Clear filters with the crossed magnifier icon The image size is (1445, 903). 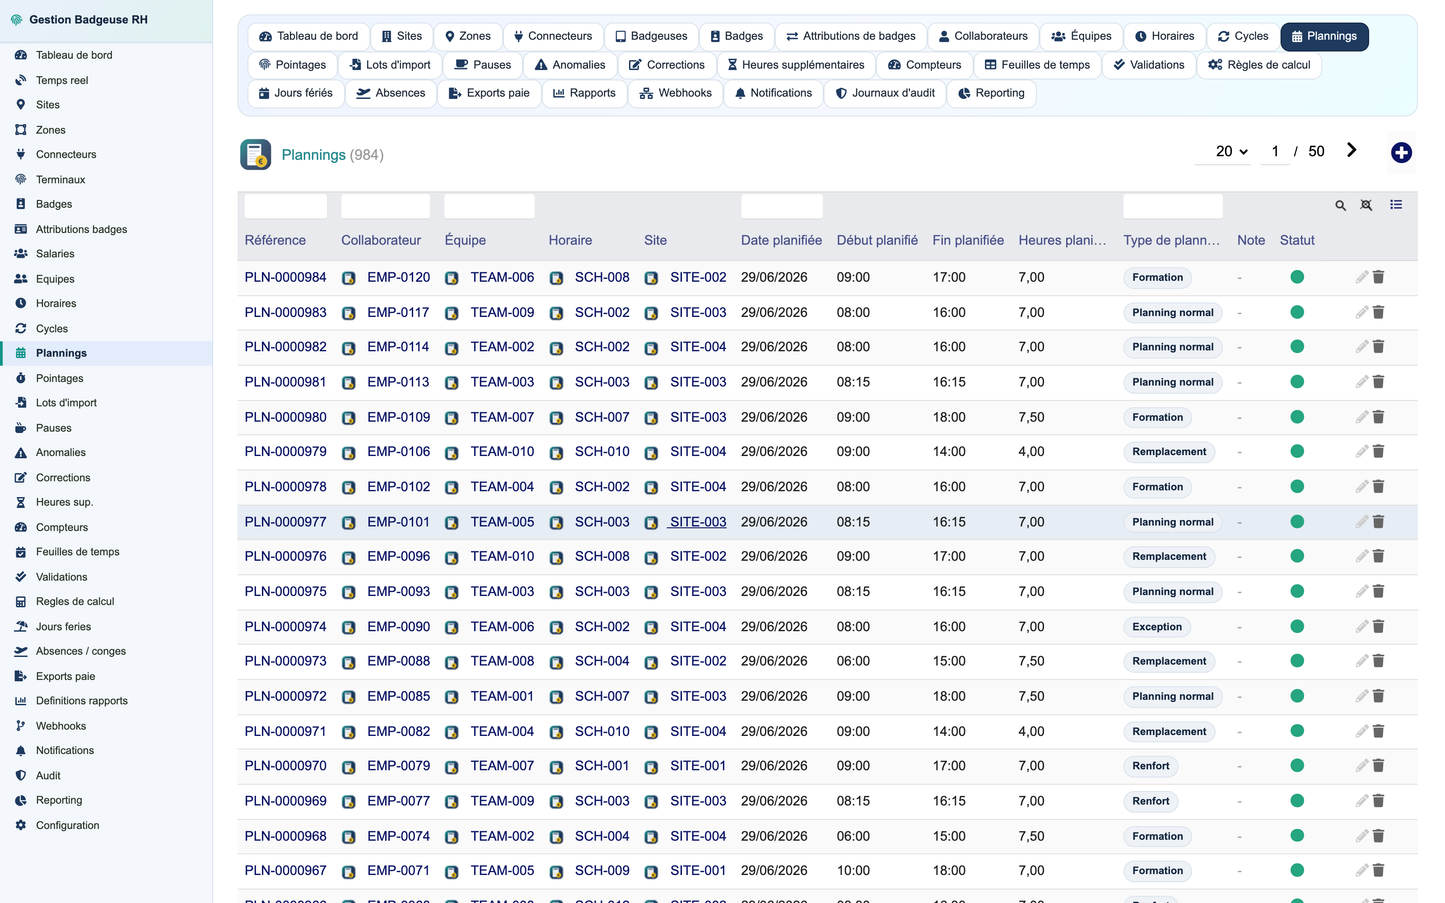click(x=1367, y=205)
